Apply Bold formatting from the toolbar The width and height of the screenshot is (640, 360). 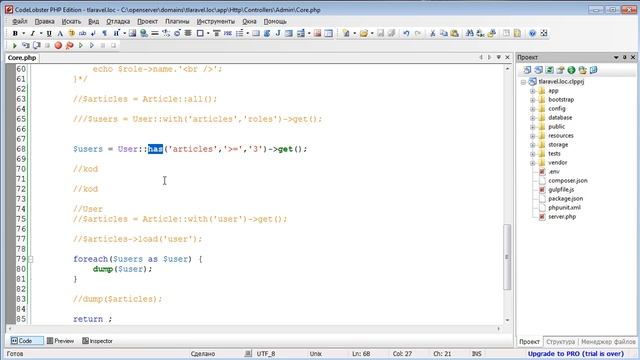pos(15,33)
